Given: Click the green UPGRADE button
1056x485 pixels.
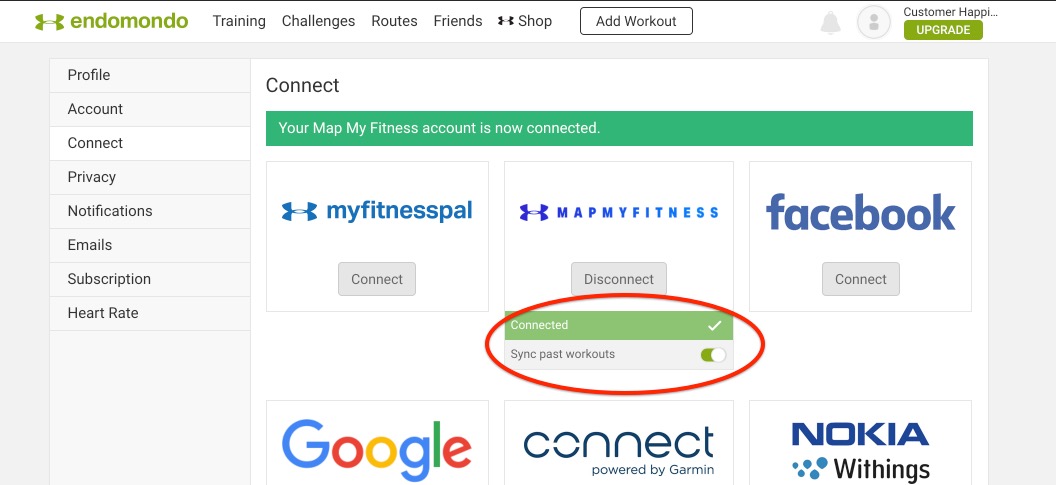Looking at the screenshot, I should pos(943,30).
